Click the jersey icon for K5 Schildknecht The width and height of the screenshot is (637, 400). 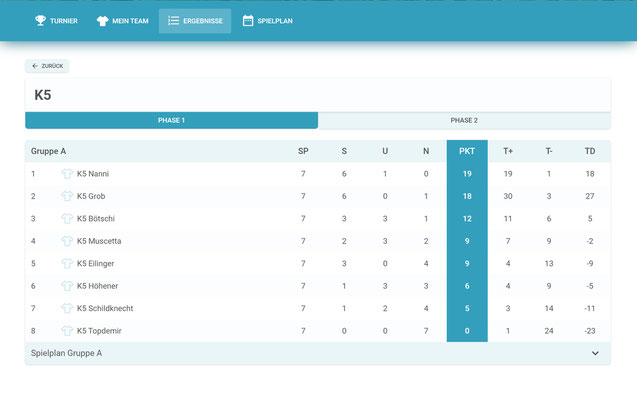(67, 308)
